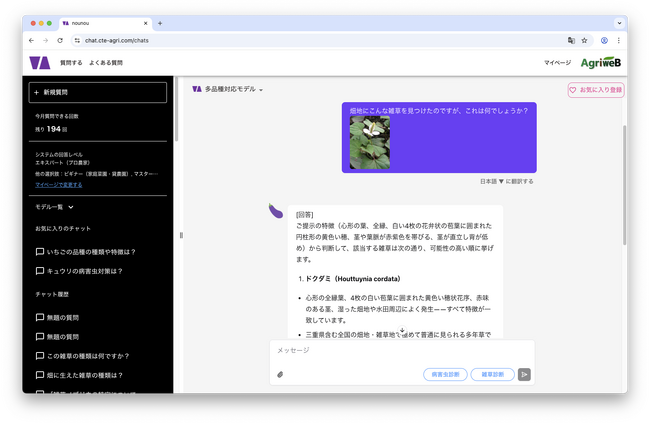
Task: Open the よくある質問 menu item
Action: [x=106, y=63]
